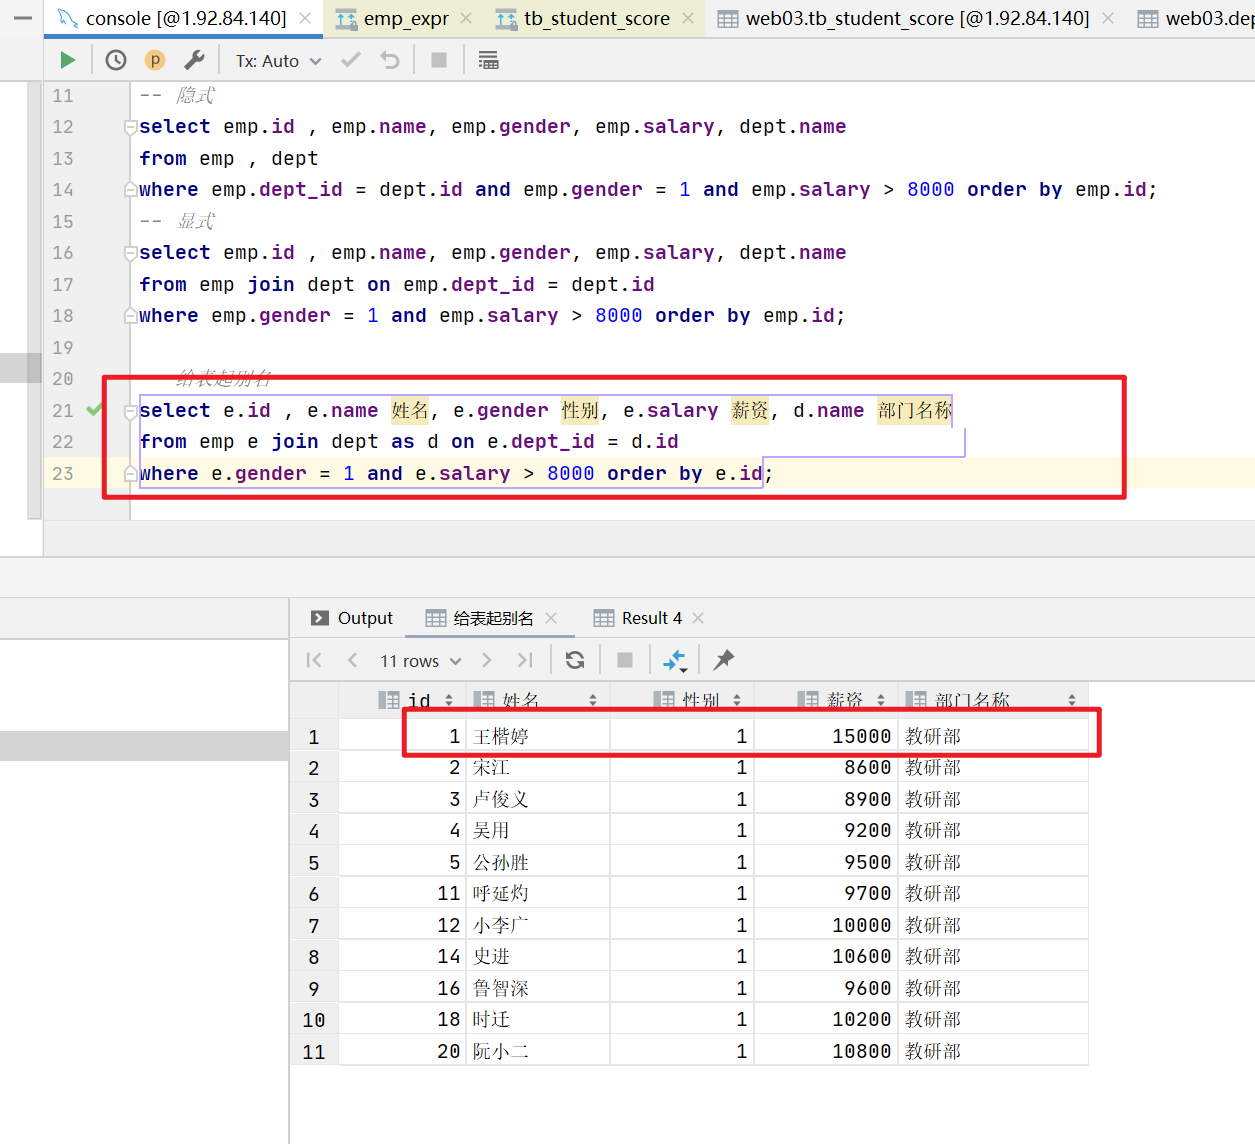This screenshot has height=1144, width=1255.
Task: Switch to the Result 4 tab
Action: coord(650,618)
